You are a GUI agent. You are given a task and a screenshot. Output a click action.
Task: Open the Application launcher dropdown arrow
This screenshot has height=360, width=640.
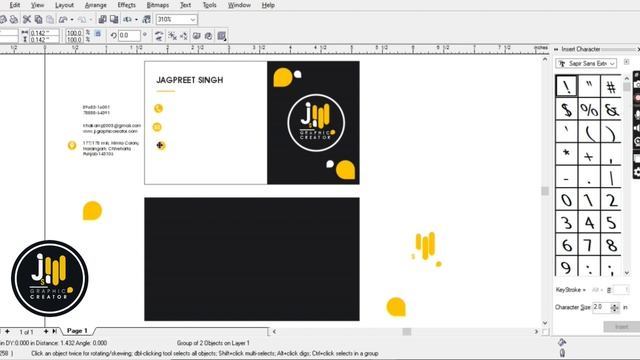pyautogui.click(x=136, y=19)
